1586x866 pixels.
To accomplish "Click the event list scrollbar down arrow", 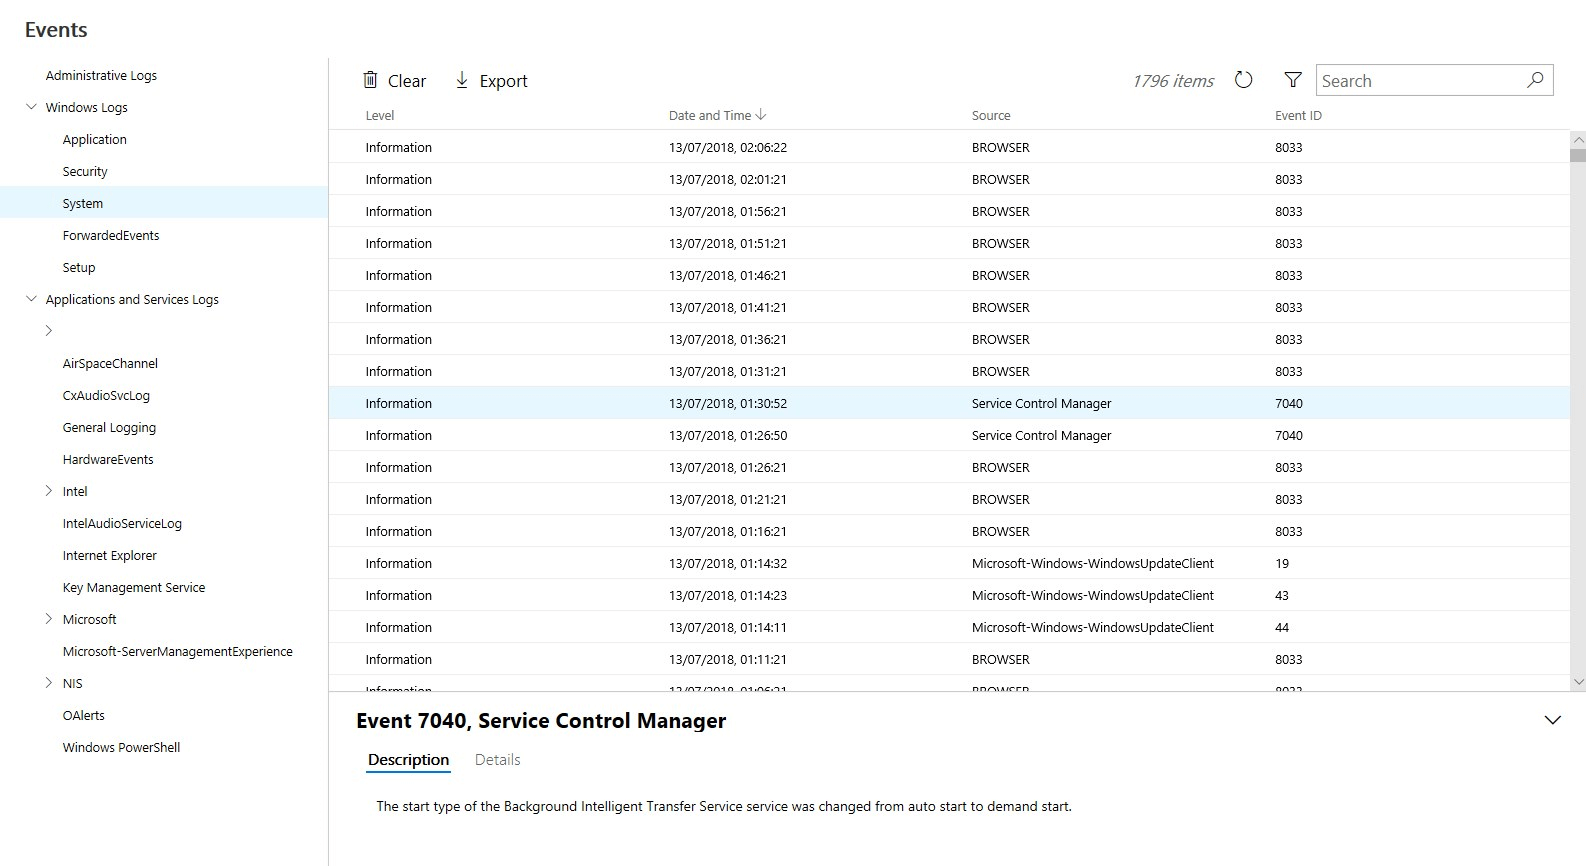I will [x=1578, y=682].
